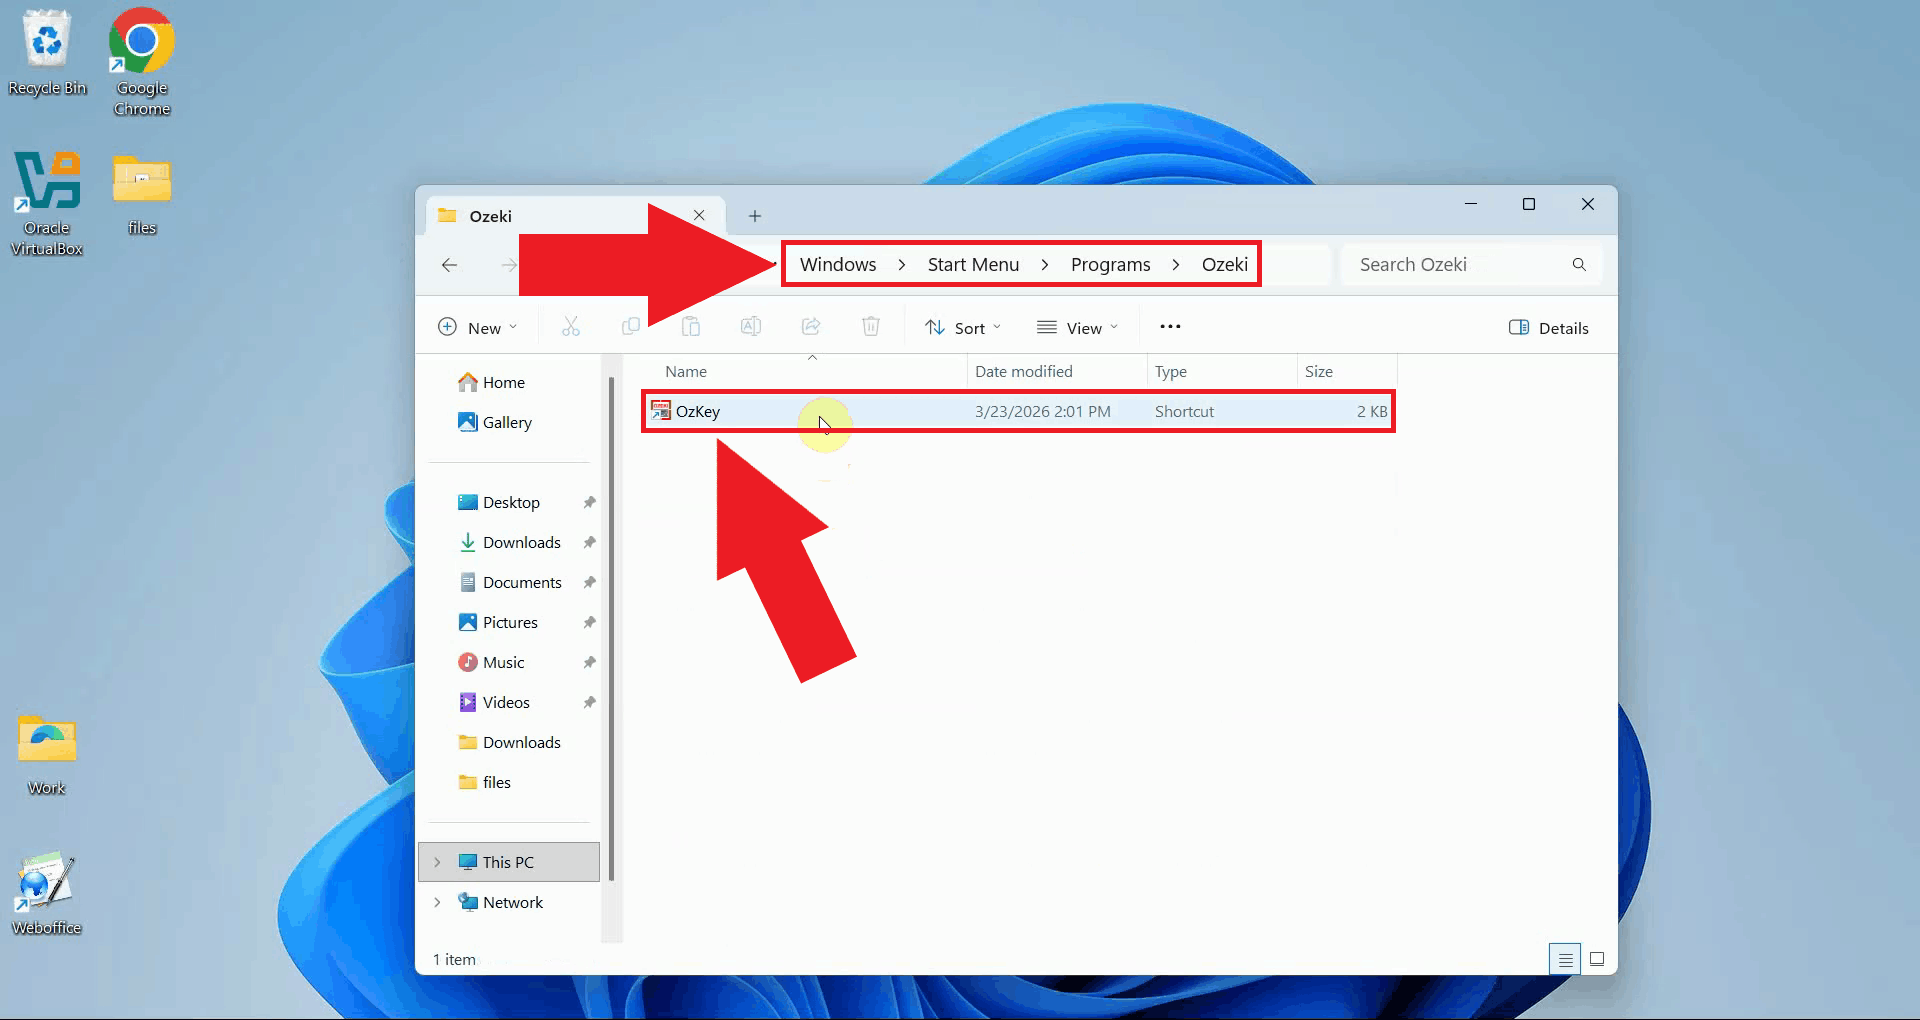Launch Google Chrome from the desktop
Screen dimensions: 1920x1020
point(140,42)
